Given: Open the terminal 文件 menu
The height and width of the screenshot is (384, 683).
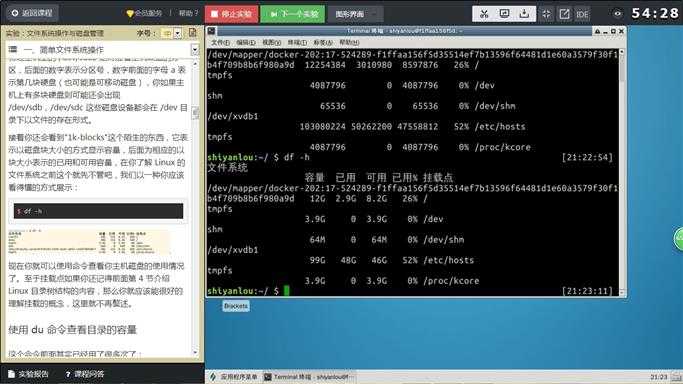Looking at the screenshot, I should pyautogui.click(x=220, y=42).
